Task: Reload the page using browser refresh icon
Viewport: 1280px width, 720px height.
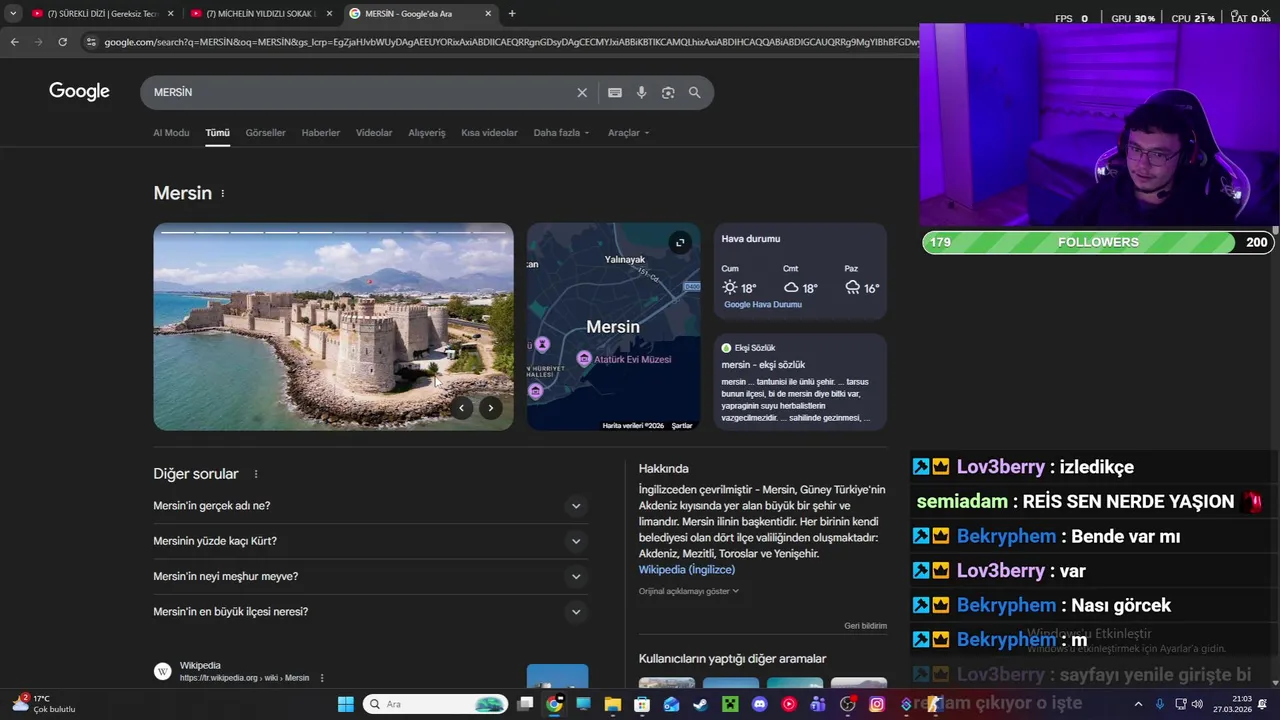Action: click(62, 42)
